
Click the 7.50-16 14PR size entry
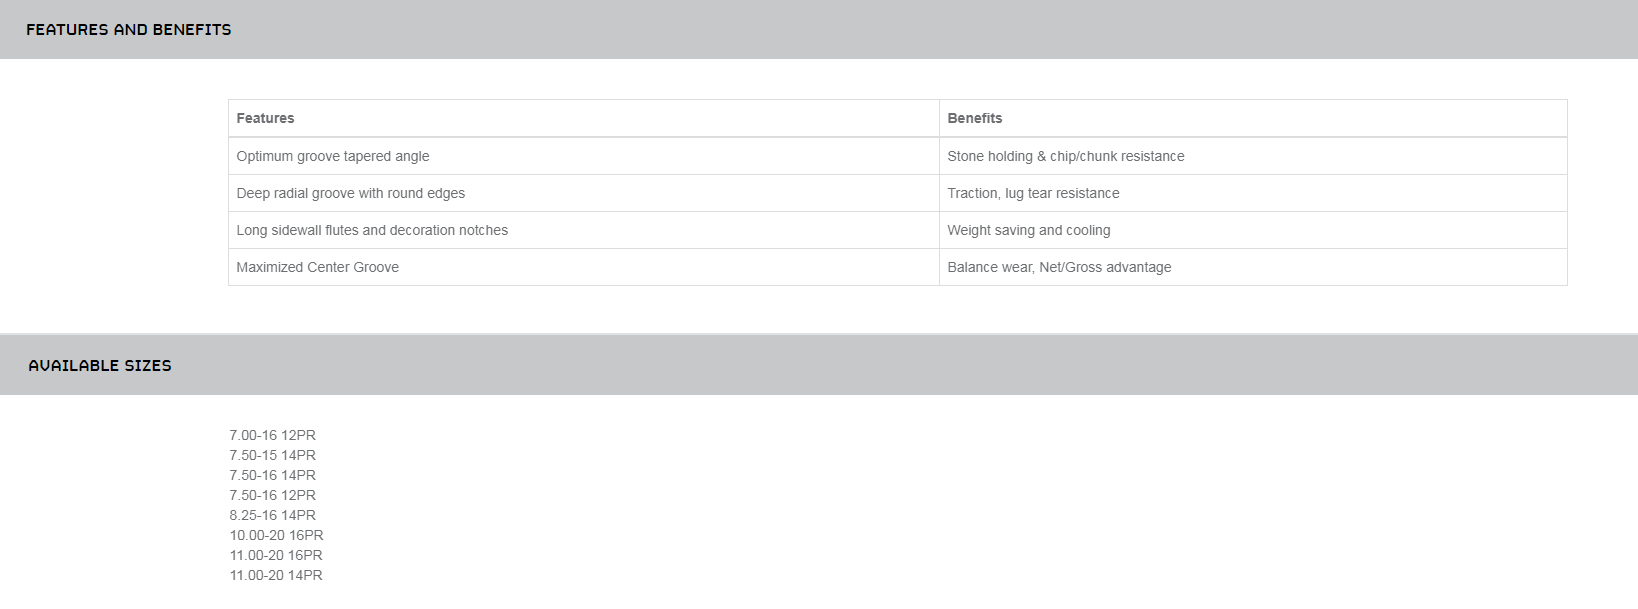(272, 475)
